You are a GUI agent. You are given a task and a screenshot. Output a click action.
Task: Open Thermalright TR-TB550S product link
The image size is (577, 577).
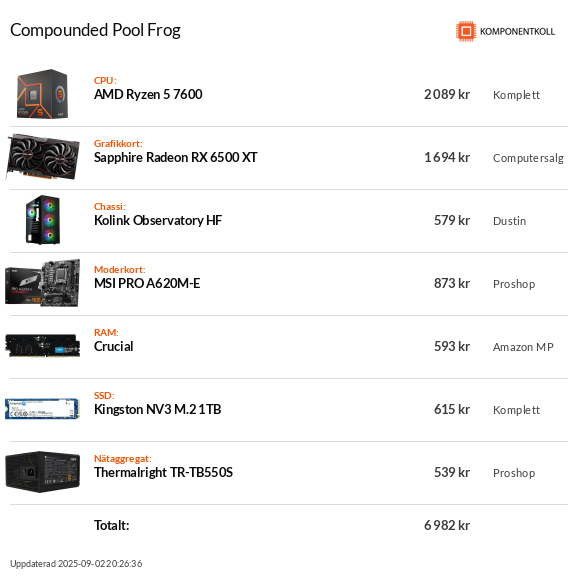click(163, 472)
